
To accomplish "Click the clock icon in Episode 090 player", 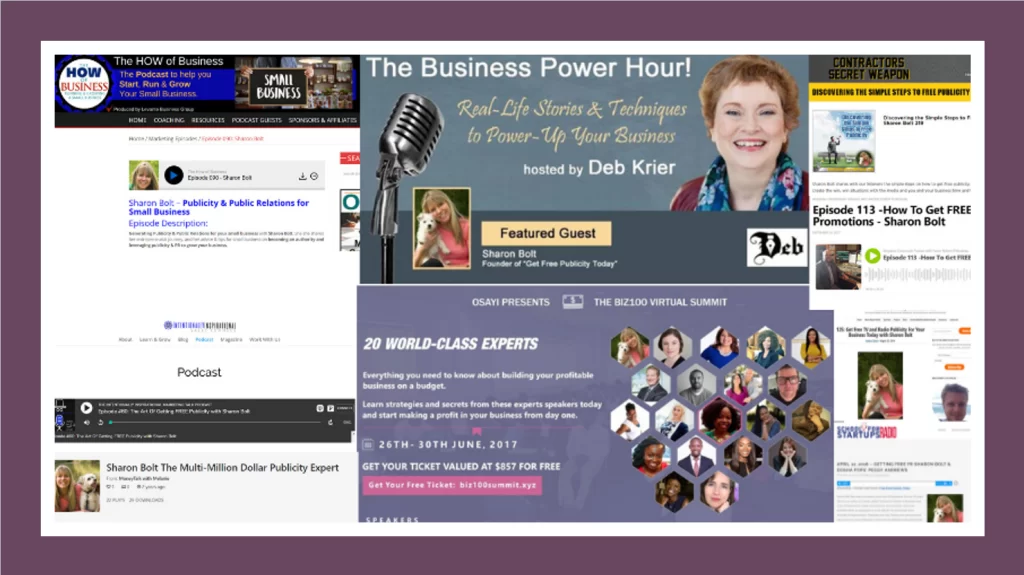I will tap(314, 176).
